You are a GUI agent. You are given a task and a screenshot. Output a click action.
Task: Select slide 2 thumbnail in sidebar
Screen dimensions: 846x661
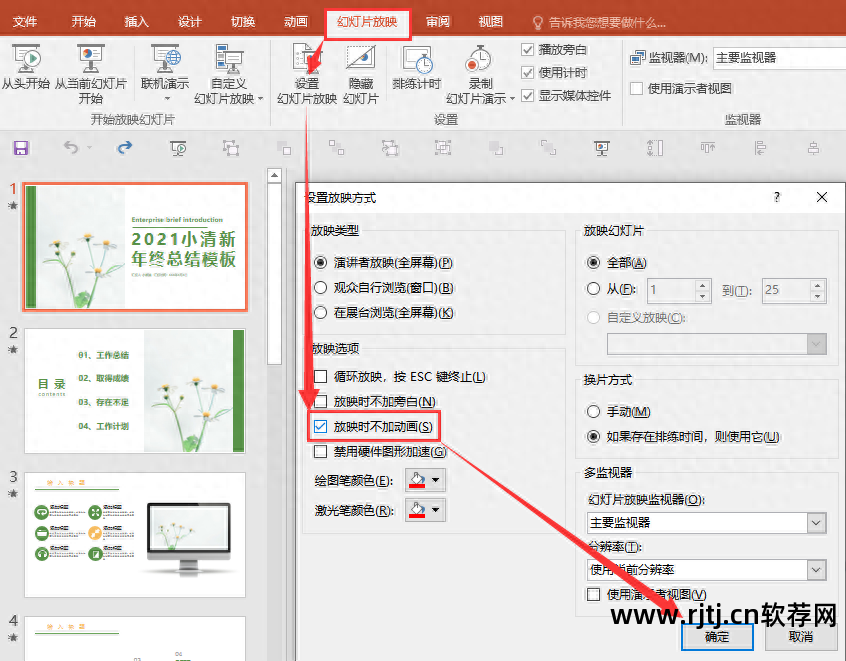click(134, 390)
